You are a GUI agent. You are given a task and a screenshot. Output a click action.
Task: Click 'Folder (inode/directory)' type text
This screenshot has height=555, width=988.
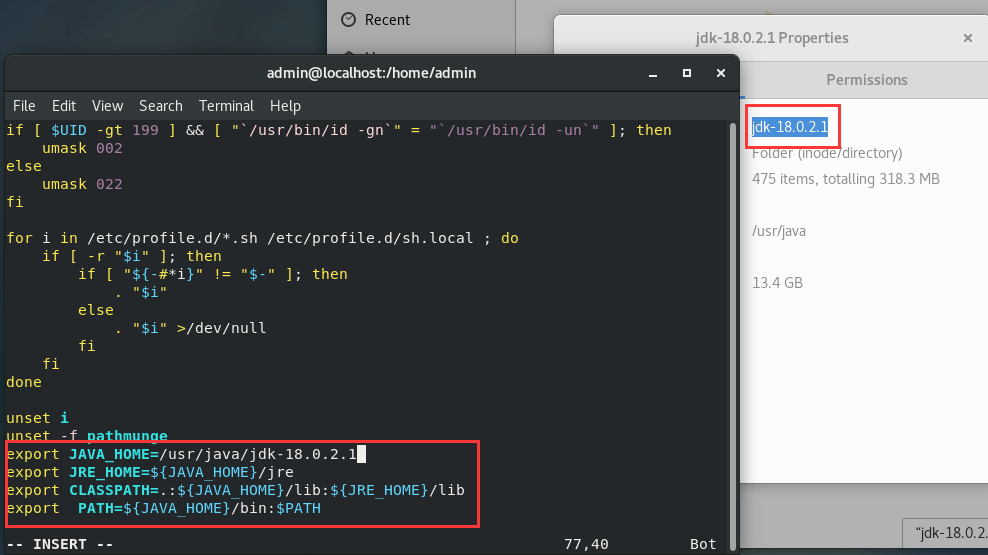827,153
